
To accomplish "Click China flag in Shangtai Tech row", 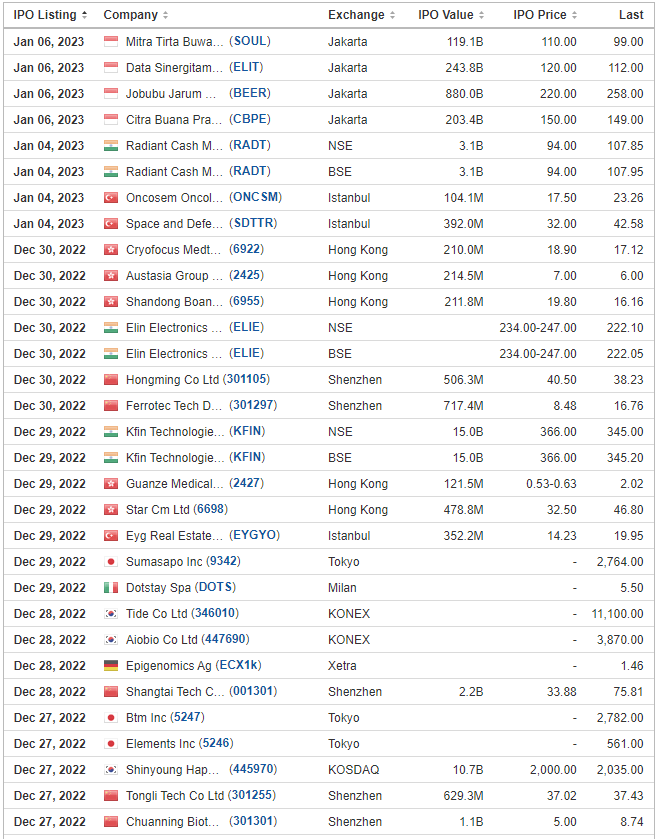I will [111, 691].
